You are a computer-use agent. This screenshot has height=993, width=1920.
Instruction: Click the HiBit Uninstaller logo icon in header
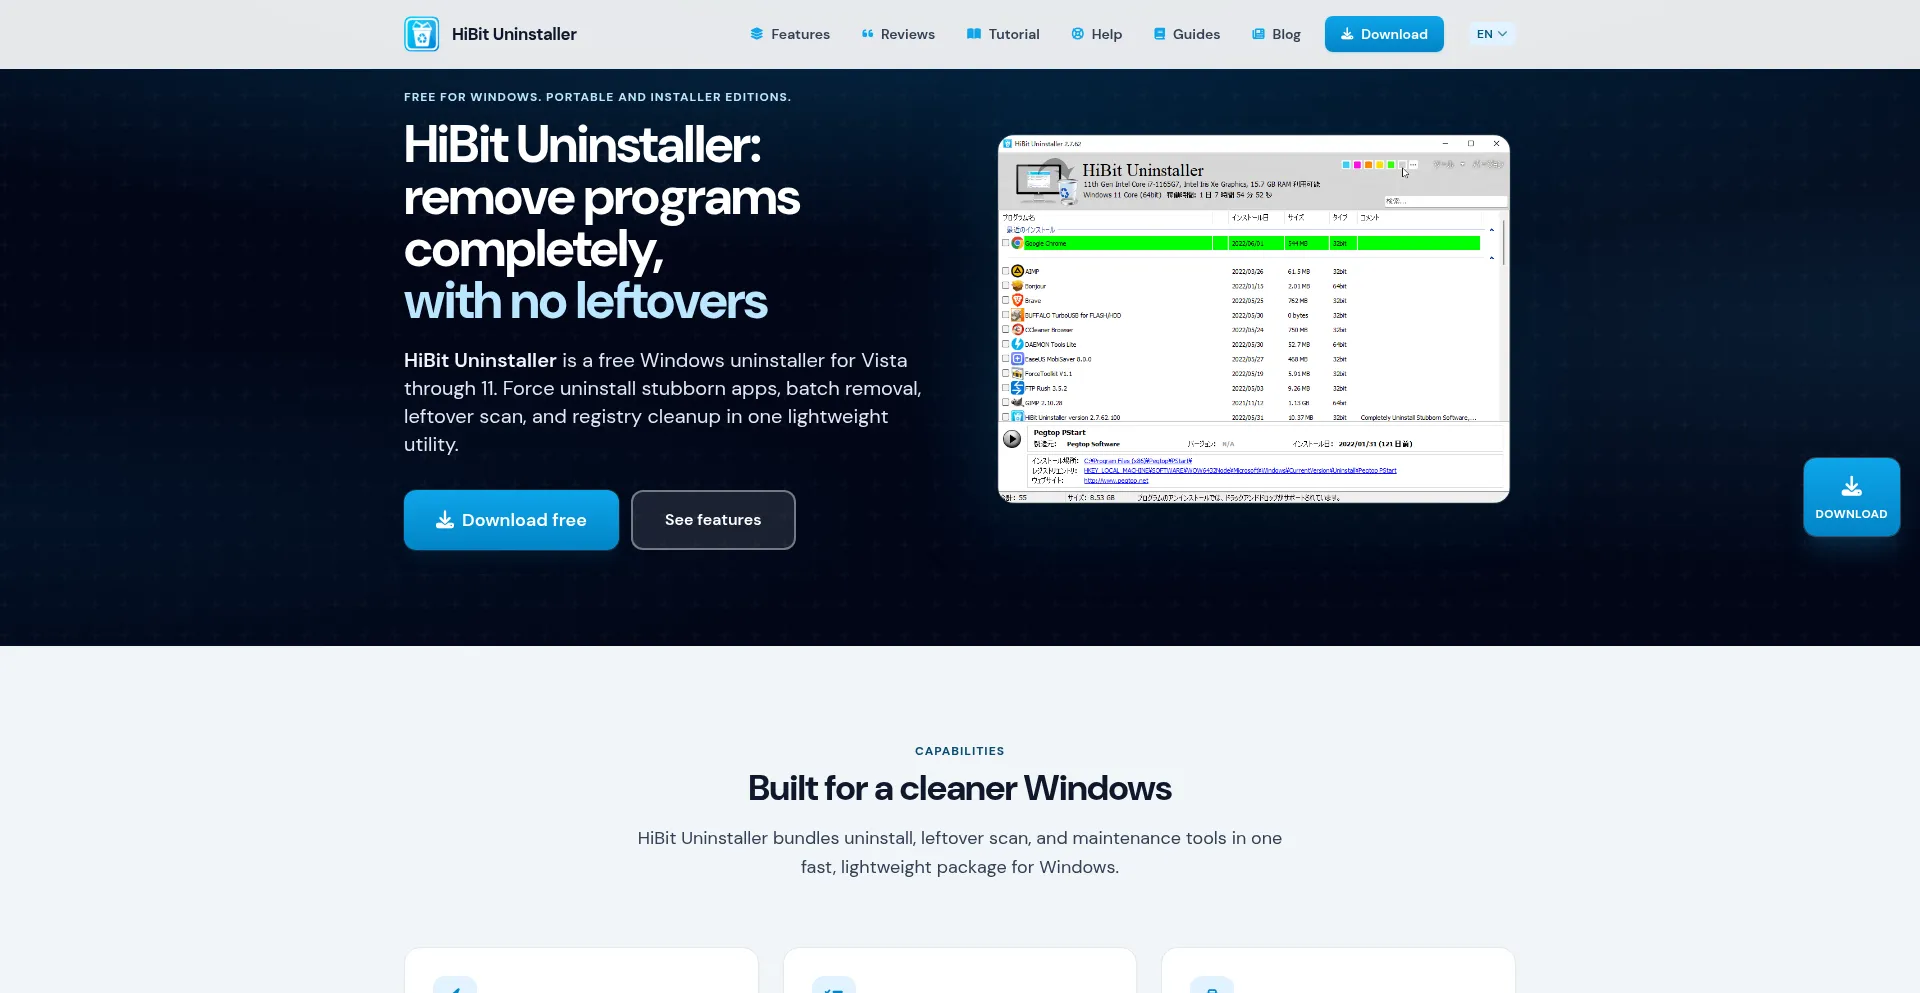422,34
